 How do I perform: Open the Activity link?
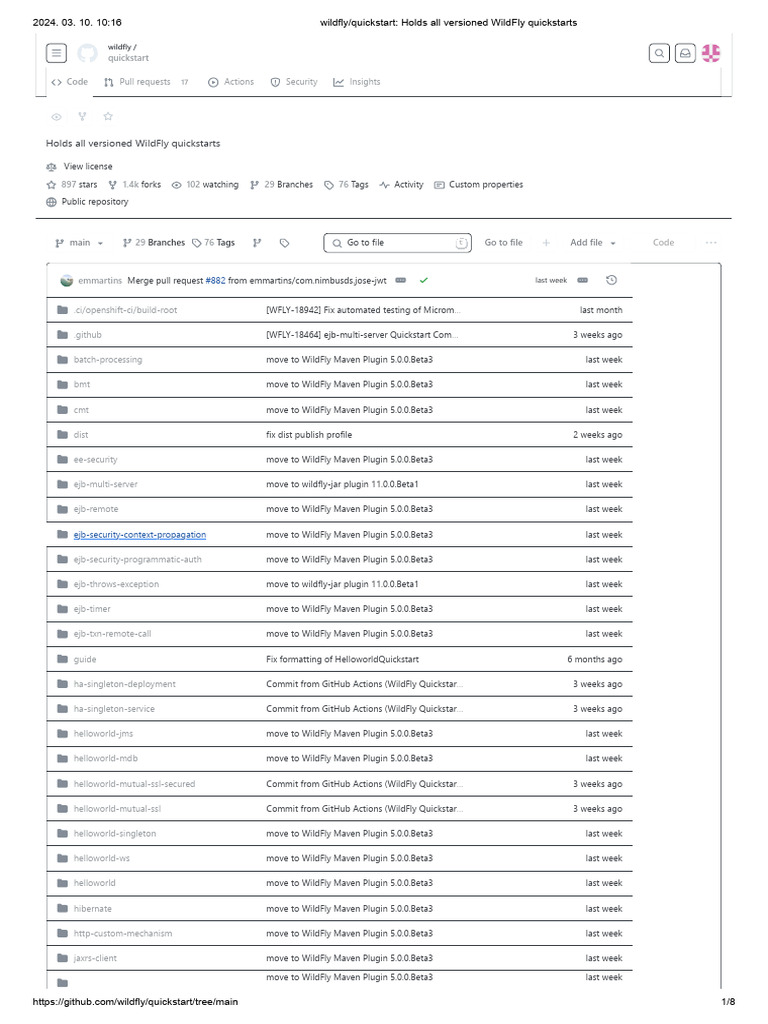tap(402, 185)
